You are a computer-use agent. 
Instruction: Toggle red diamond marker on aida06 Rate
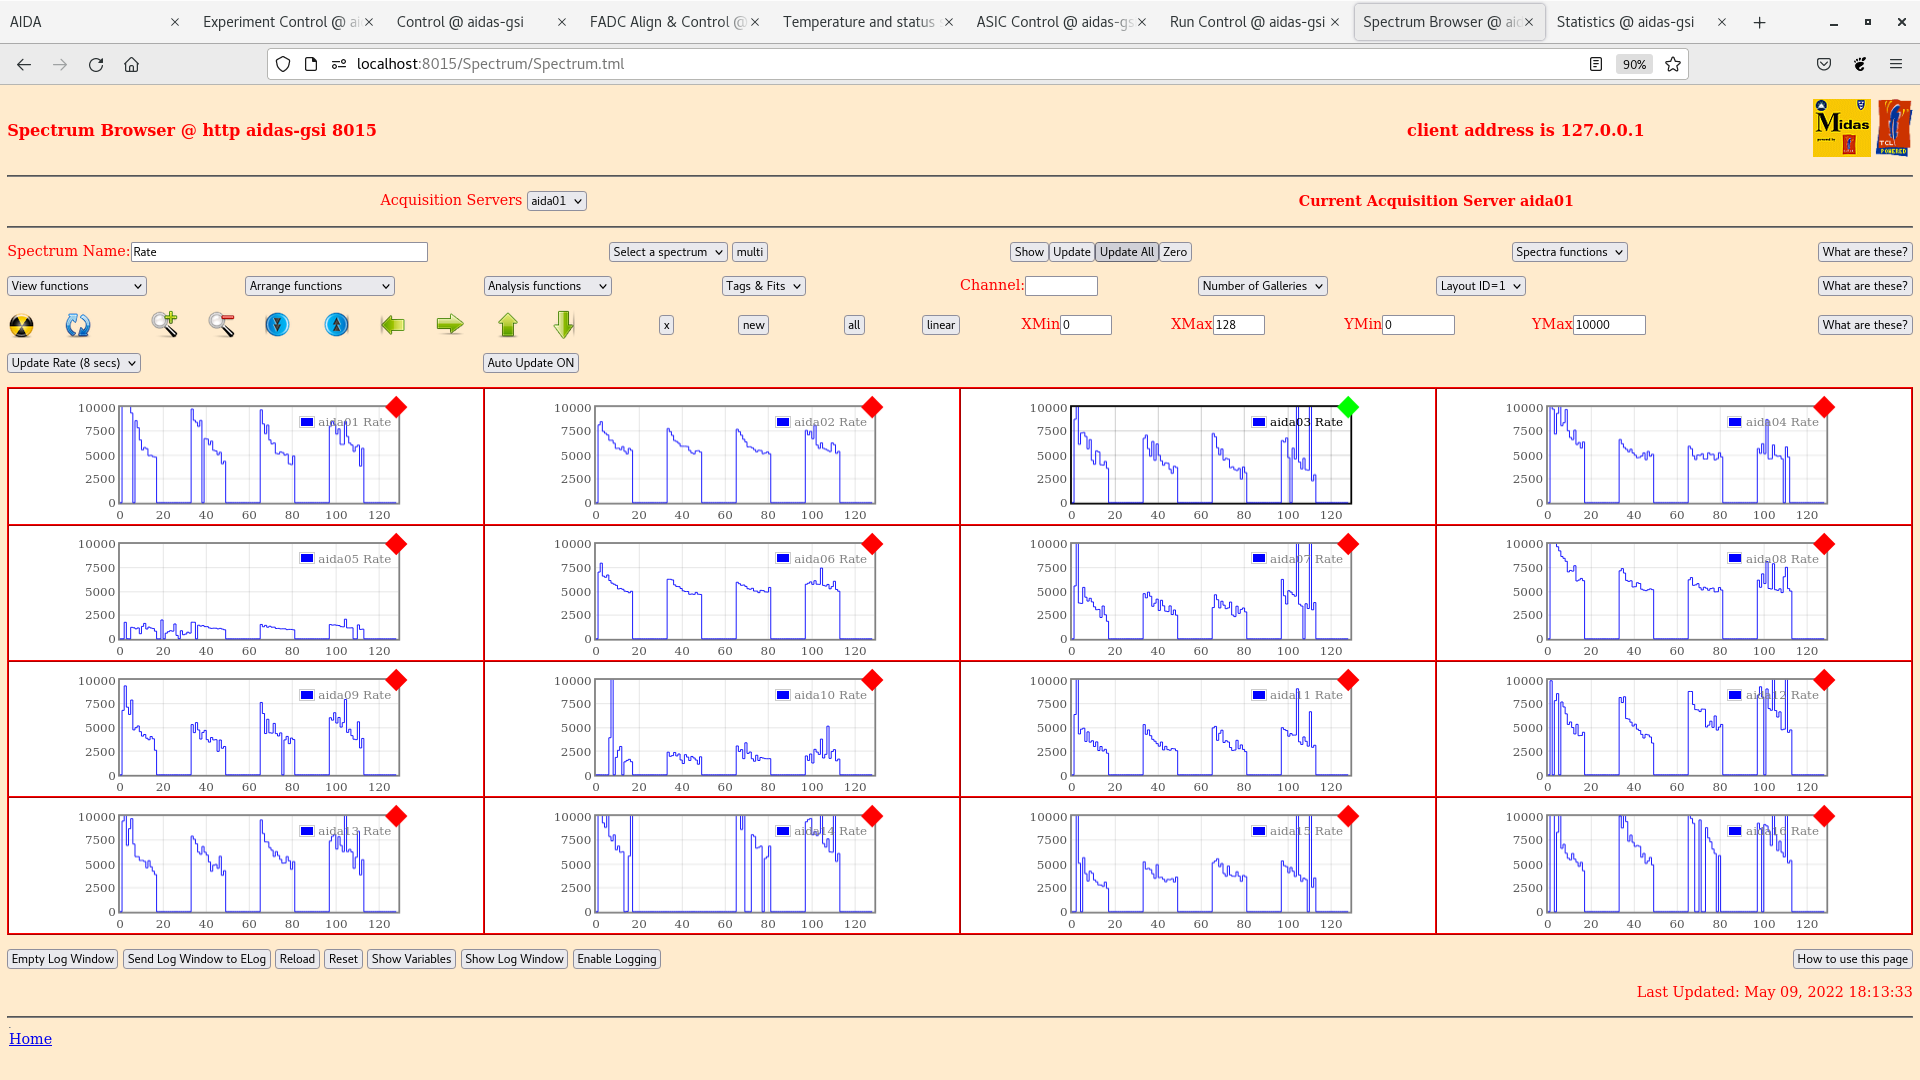pyautogui.click(x=872, y=544)
